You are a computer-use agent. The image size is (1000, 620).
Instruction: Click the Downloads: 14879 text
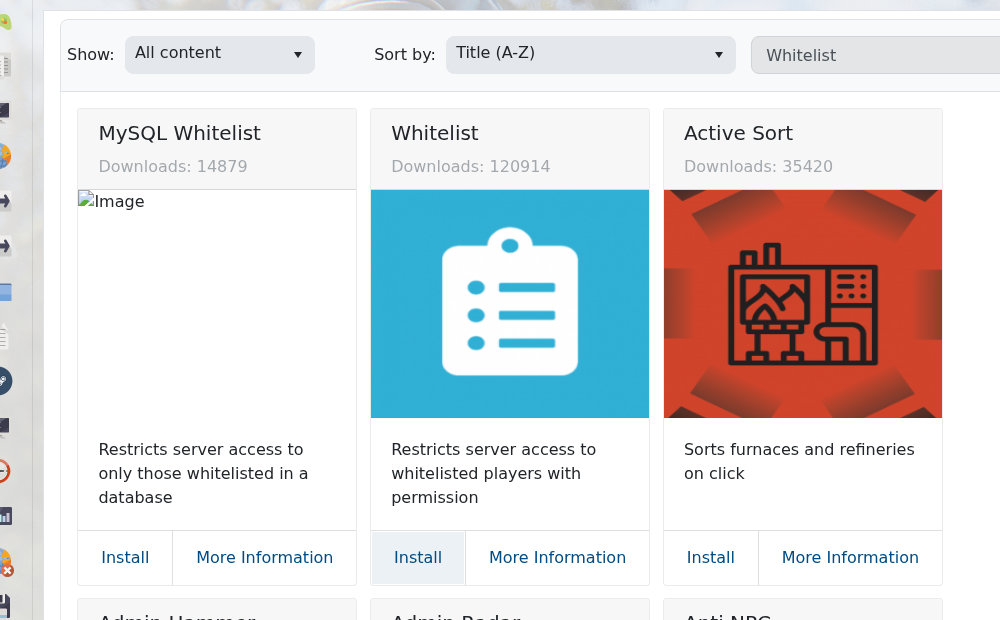[173, 166]
